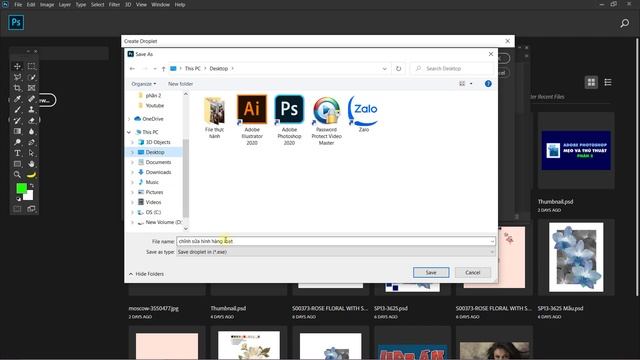This screenshot has height=360, width=640.
Task: Open the Photoshop search icon
Action: point(624,23)
